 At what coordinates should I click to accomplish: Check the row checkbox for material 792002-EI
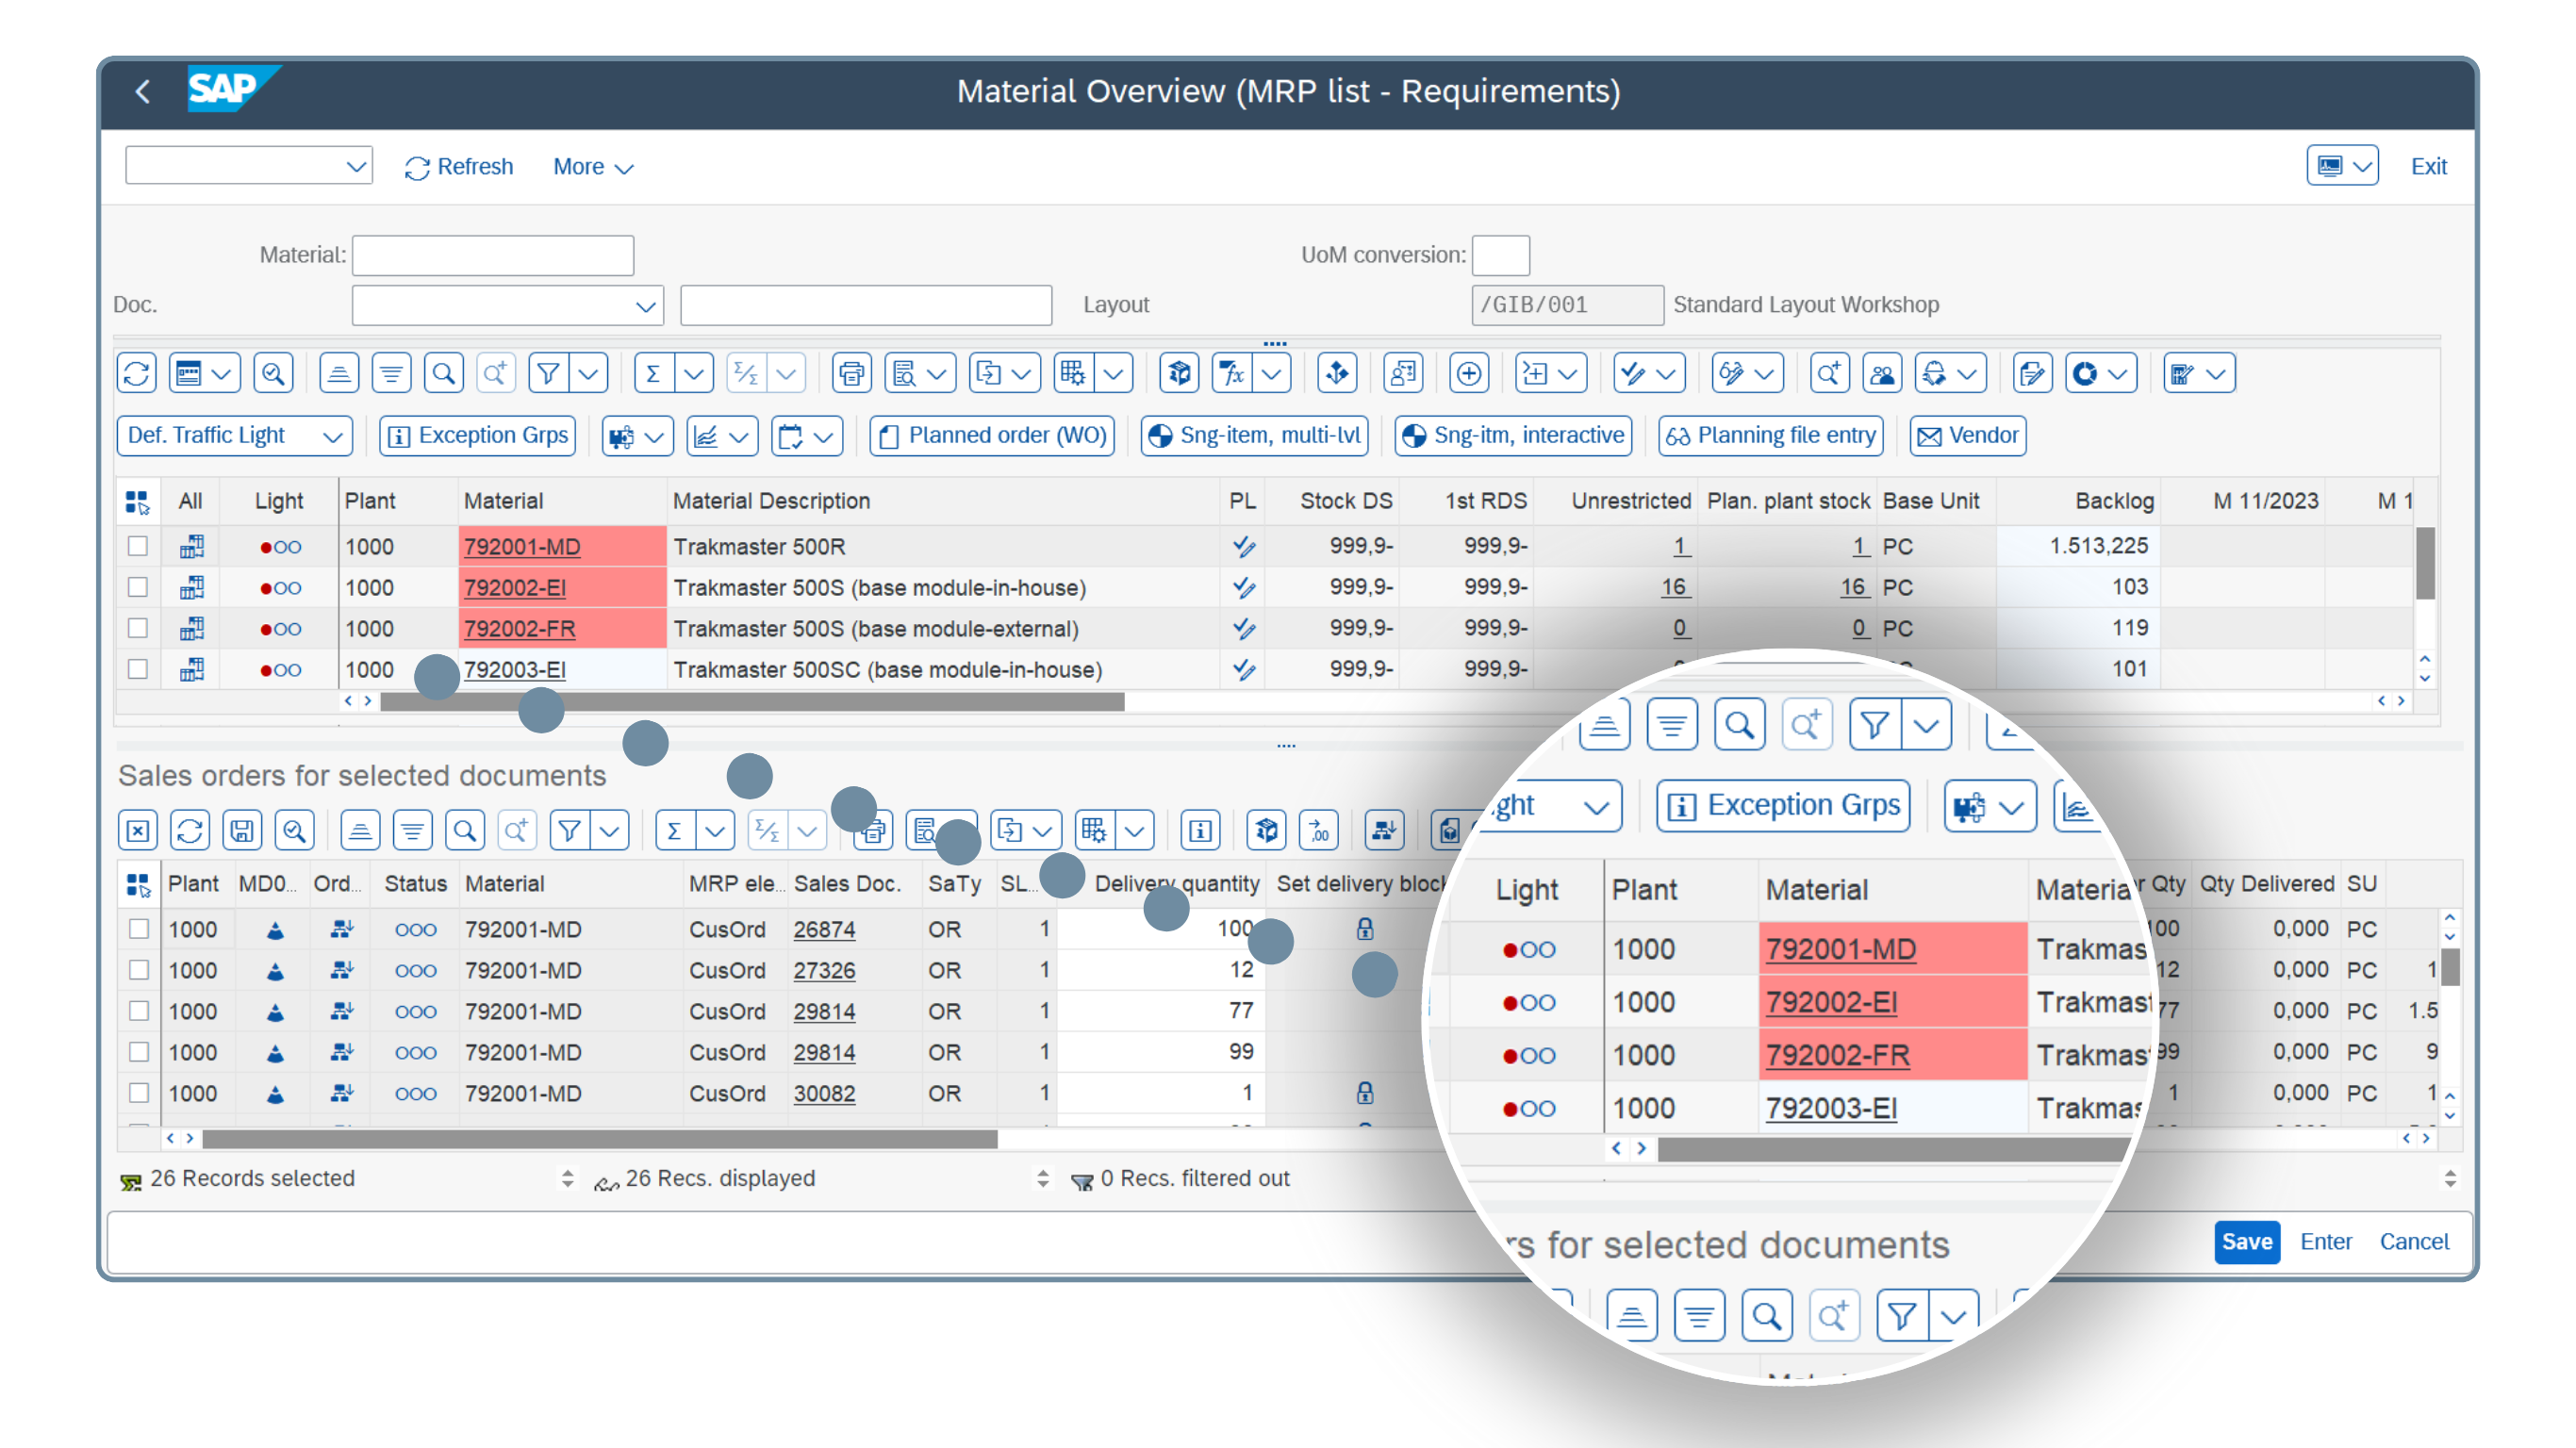pos(138,587)
